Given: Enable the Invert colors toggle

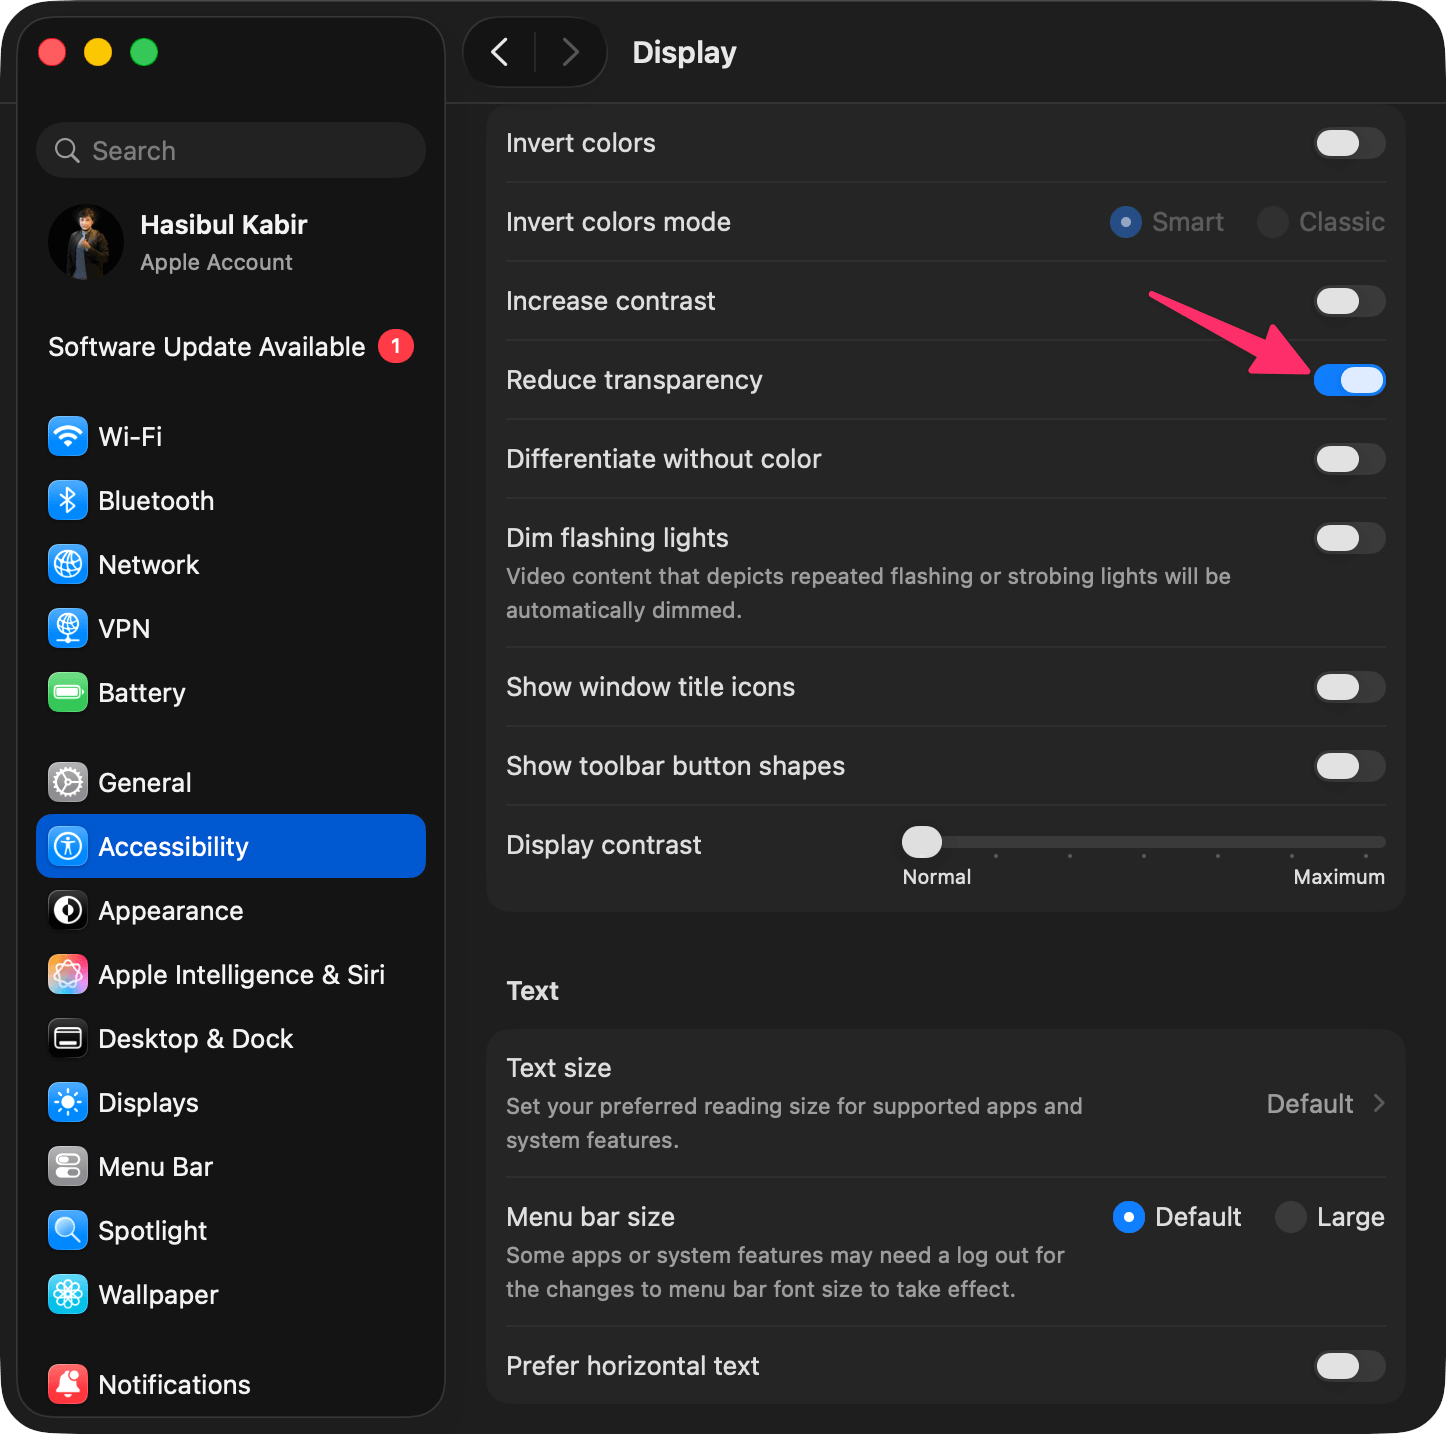Looking at the screenshot, I should (x=1349, y=143).
